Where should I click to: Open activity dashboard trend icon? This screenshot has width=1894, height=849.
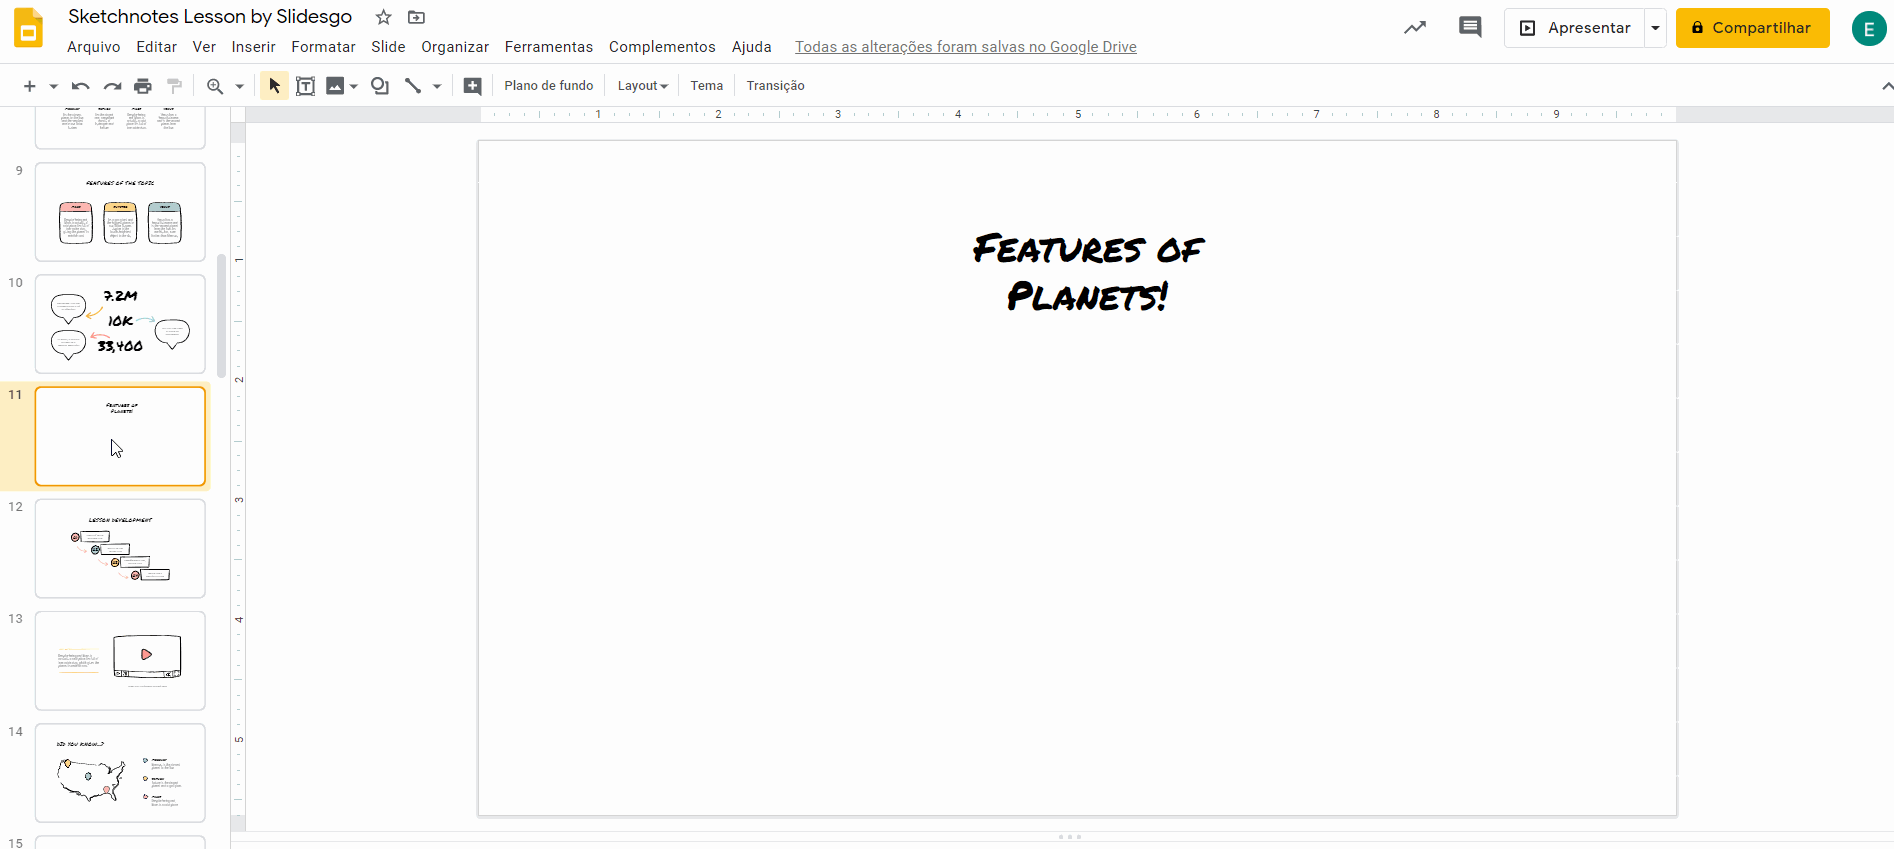(x=1415, y=28)
